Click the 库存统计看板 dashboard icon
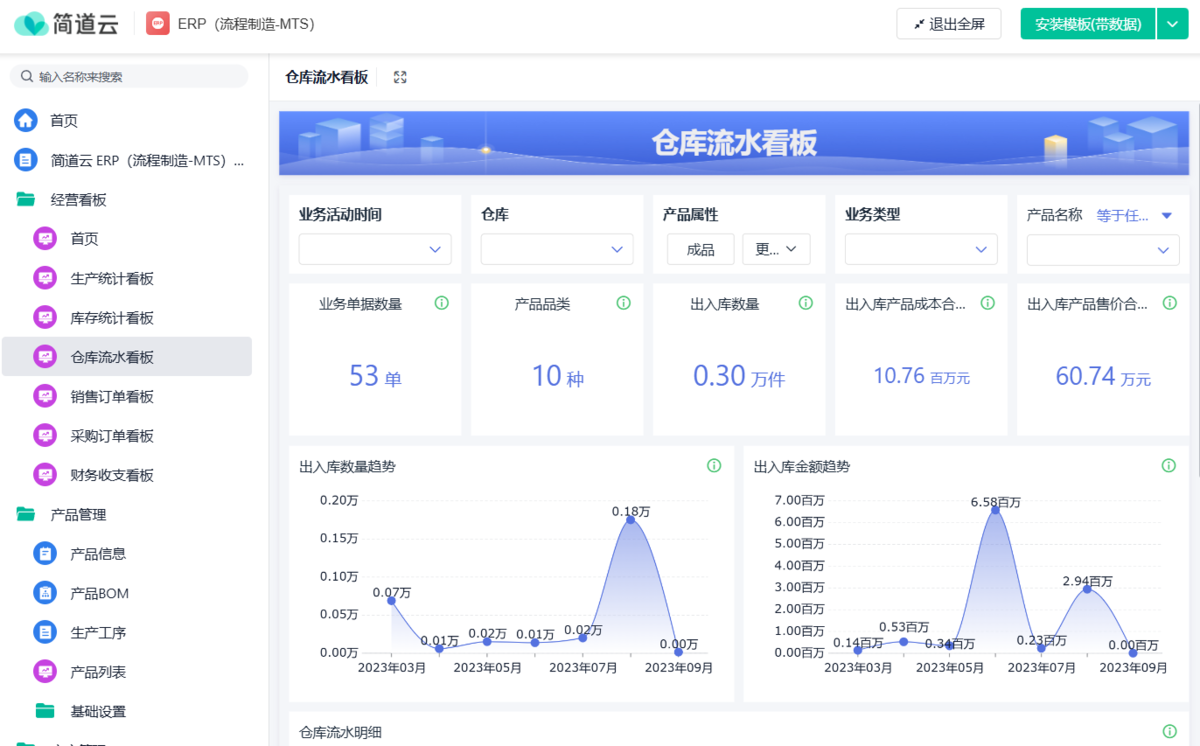 click(45, 318)
